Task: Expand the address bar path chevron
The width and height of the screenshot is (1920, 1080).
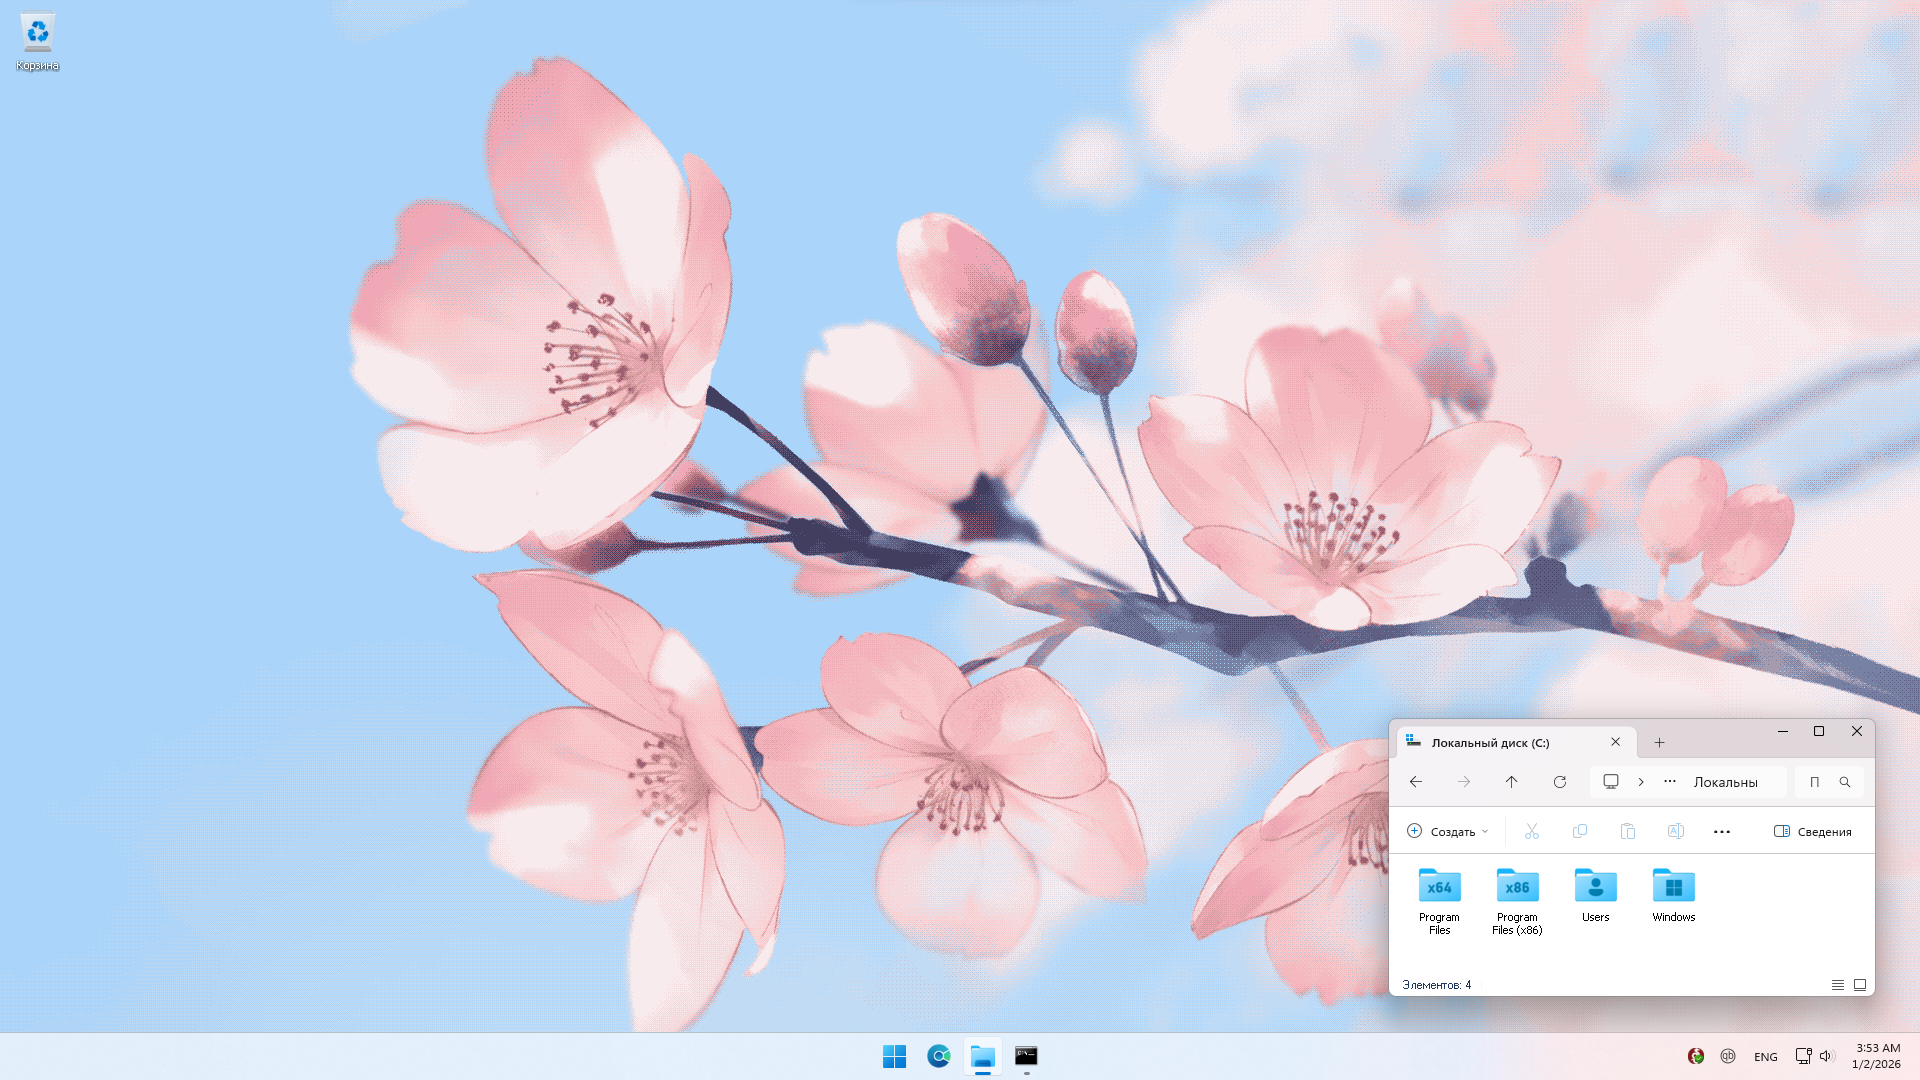Action: coord(1641,782)
